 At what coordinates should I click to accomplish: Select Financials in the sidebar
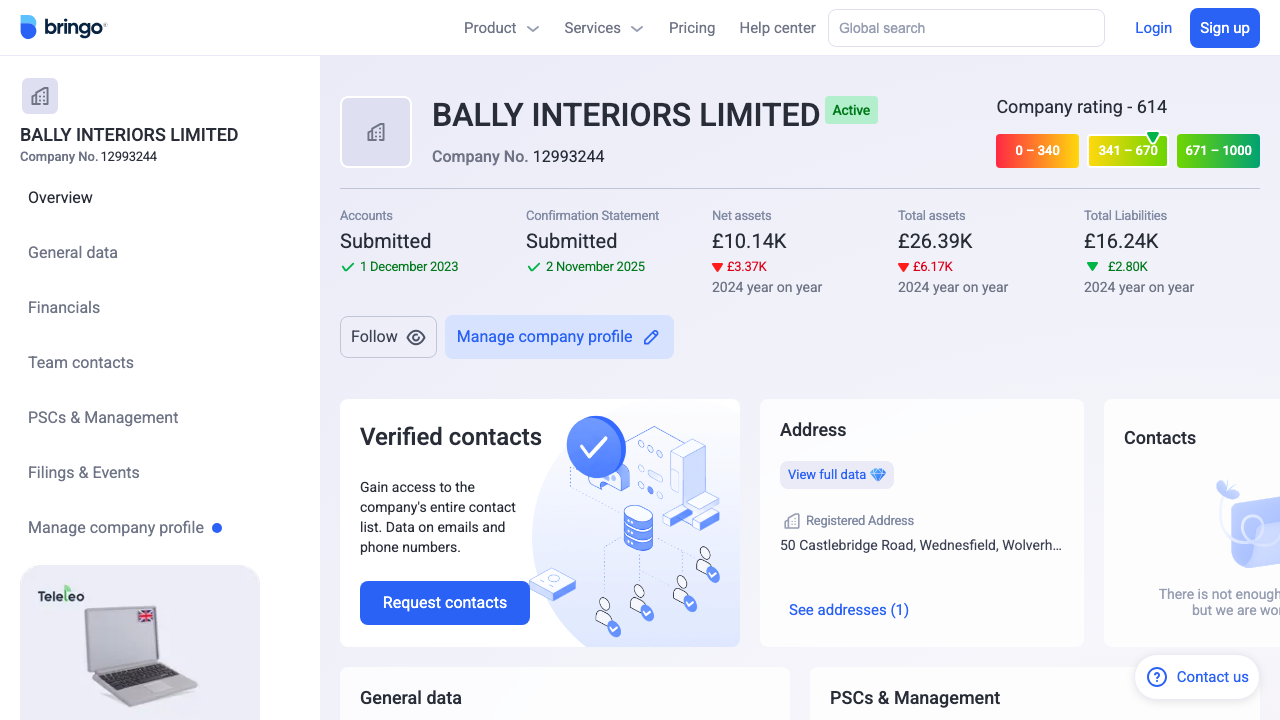(64, 307)
